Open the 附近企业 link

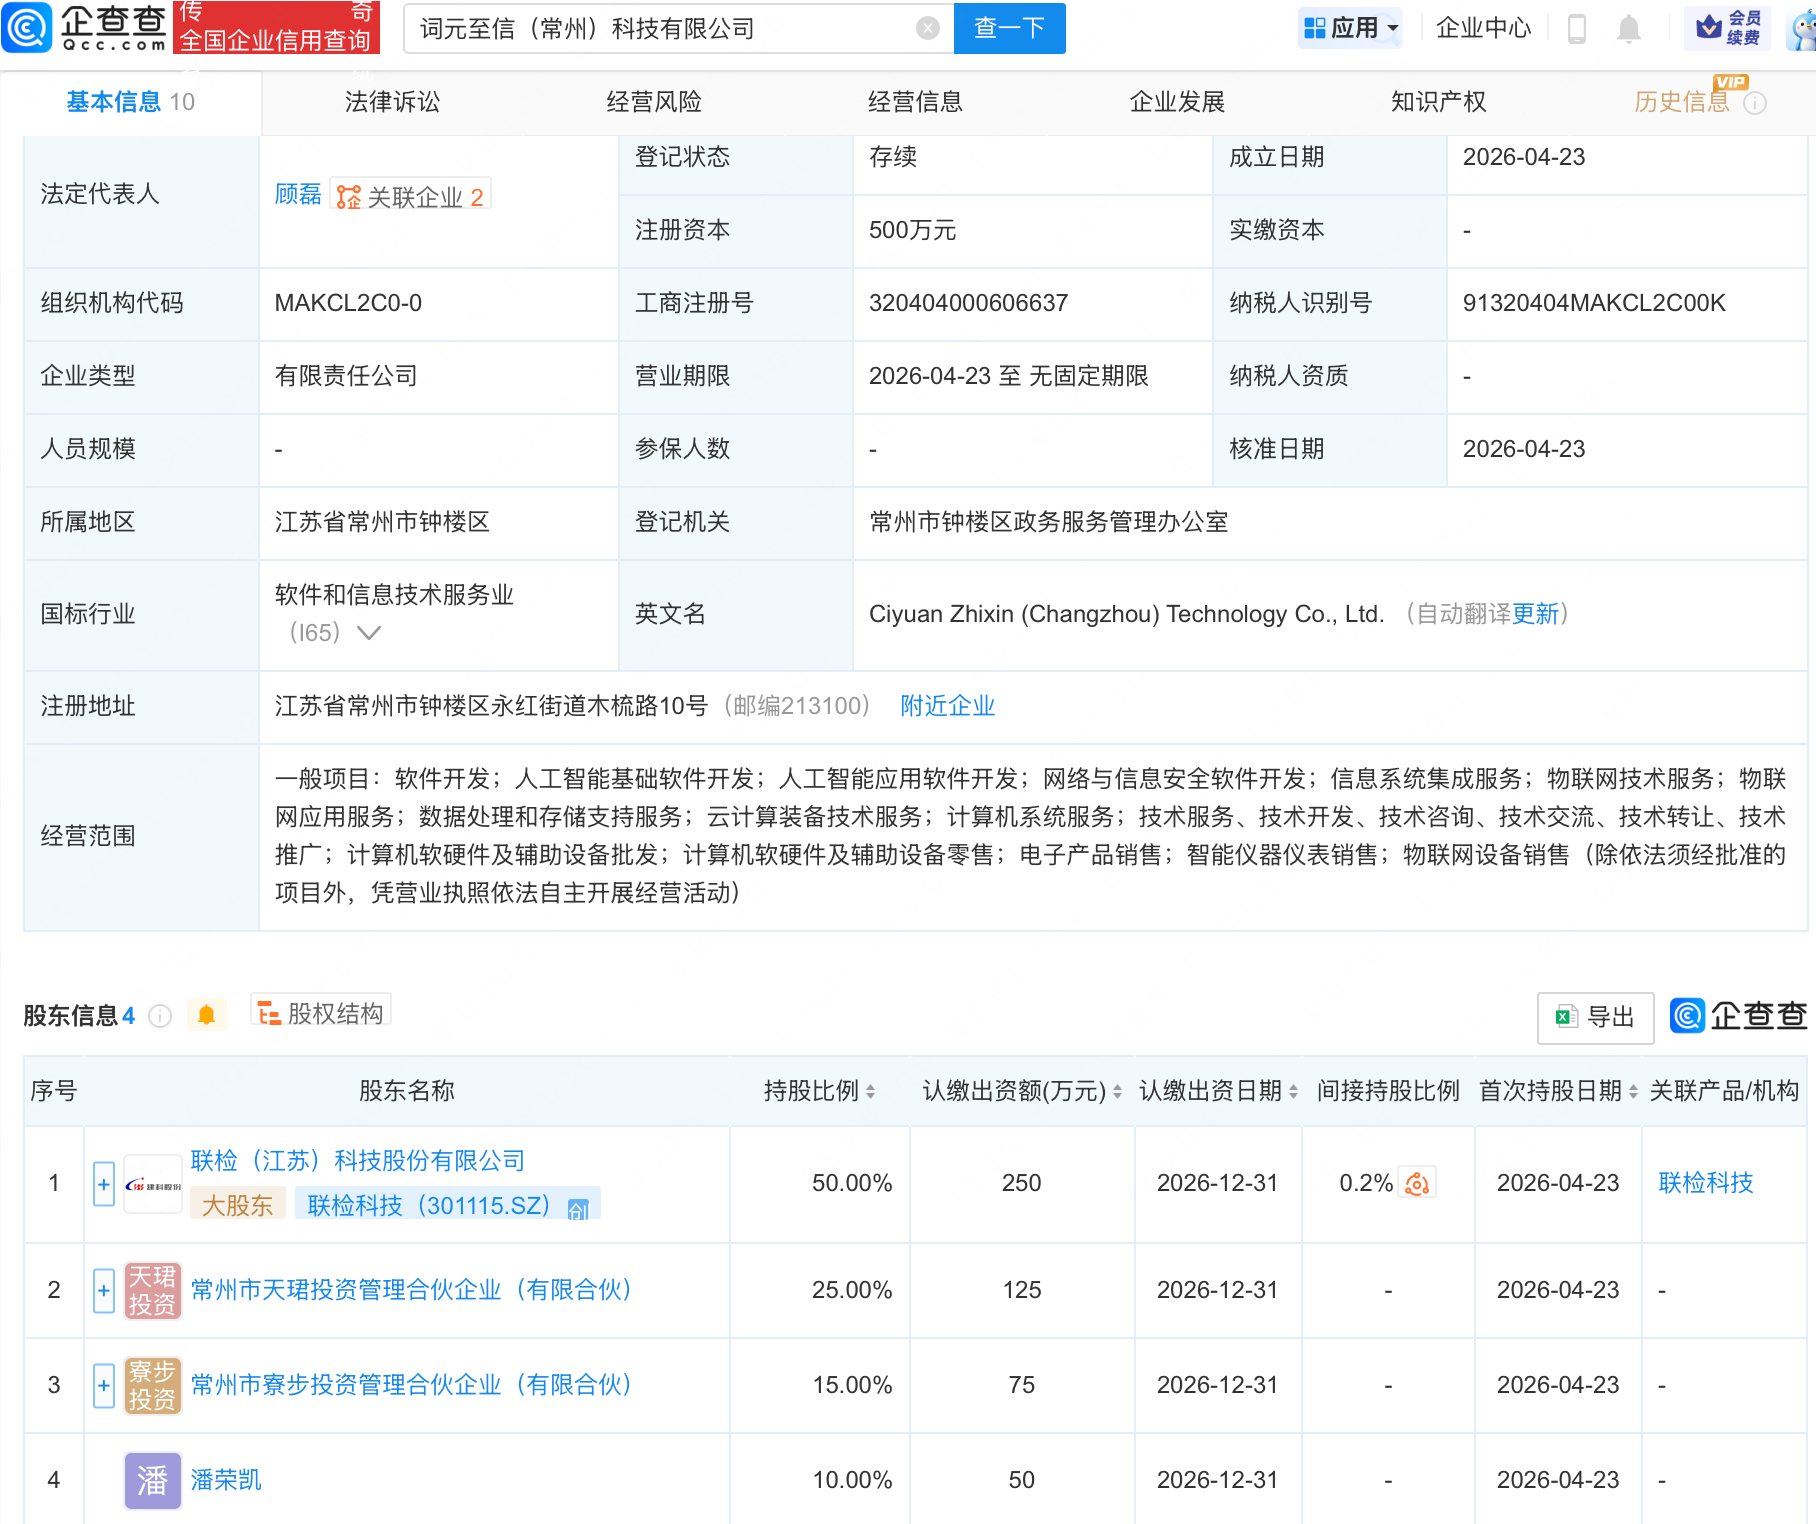point(946,706)
